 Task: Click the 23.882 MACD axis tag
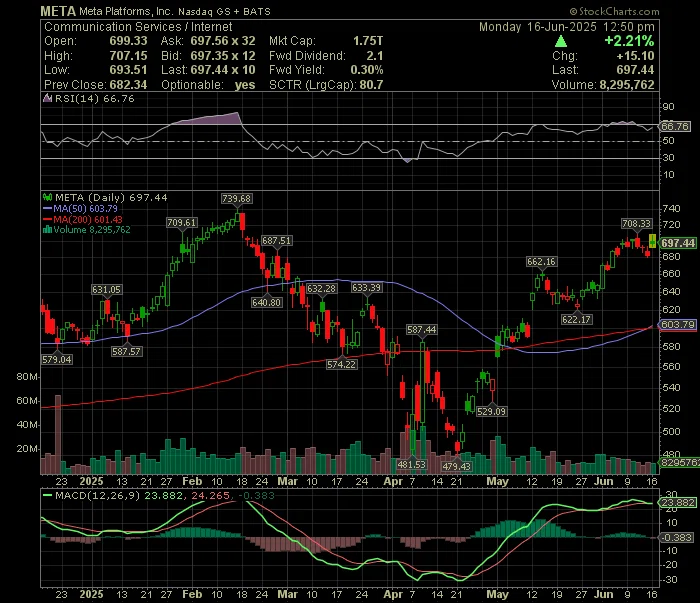pyautogui.click(x=678, y=503)
